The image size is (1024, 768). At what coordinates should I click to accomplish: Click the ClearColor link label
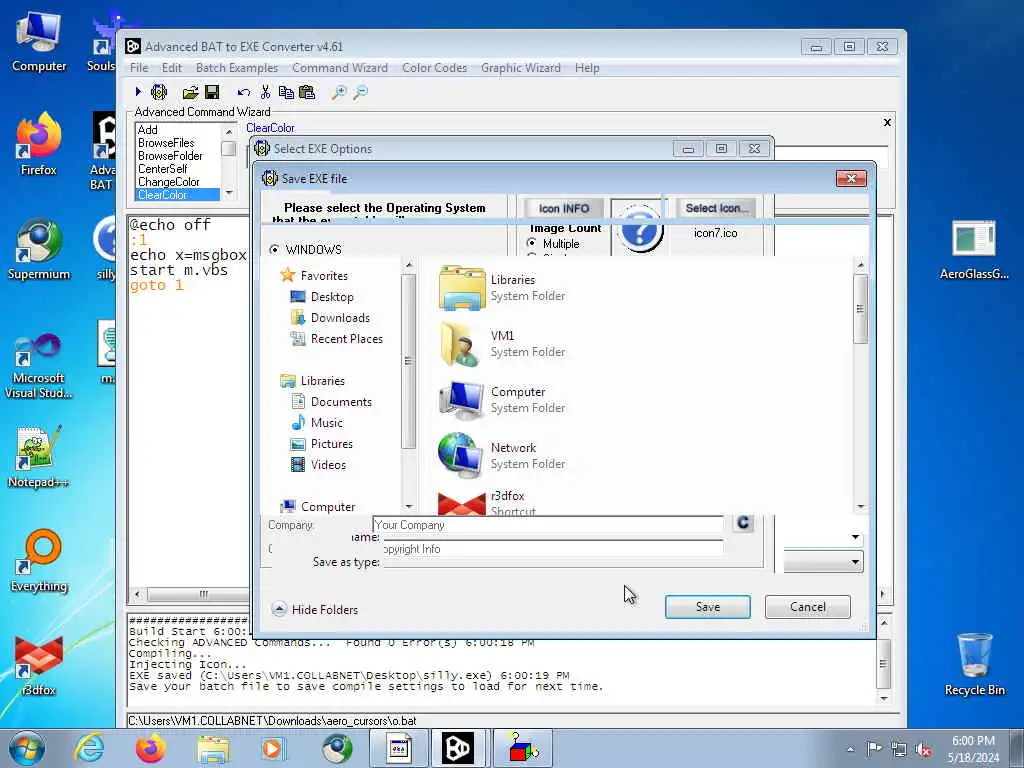pyautogui.click(x=270, y=128)
